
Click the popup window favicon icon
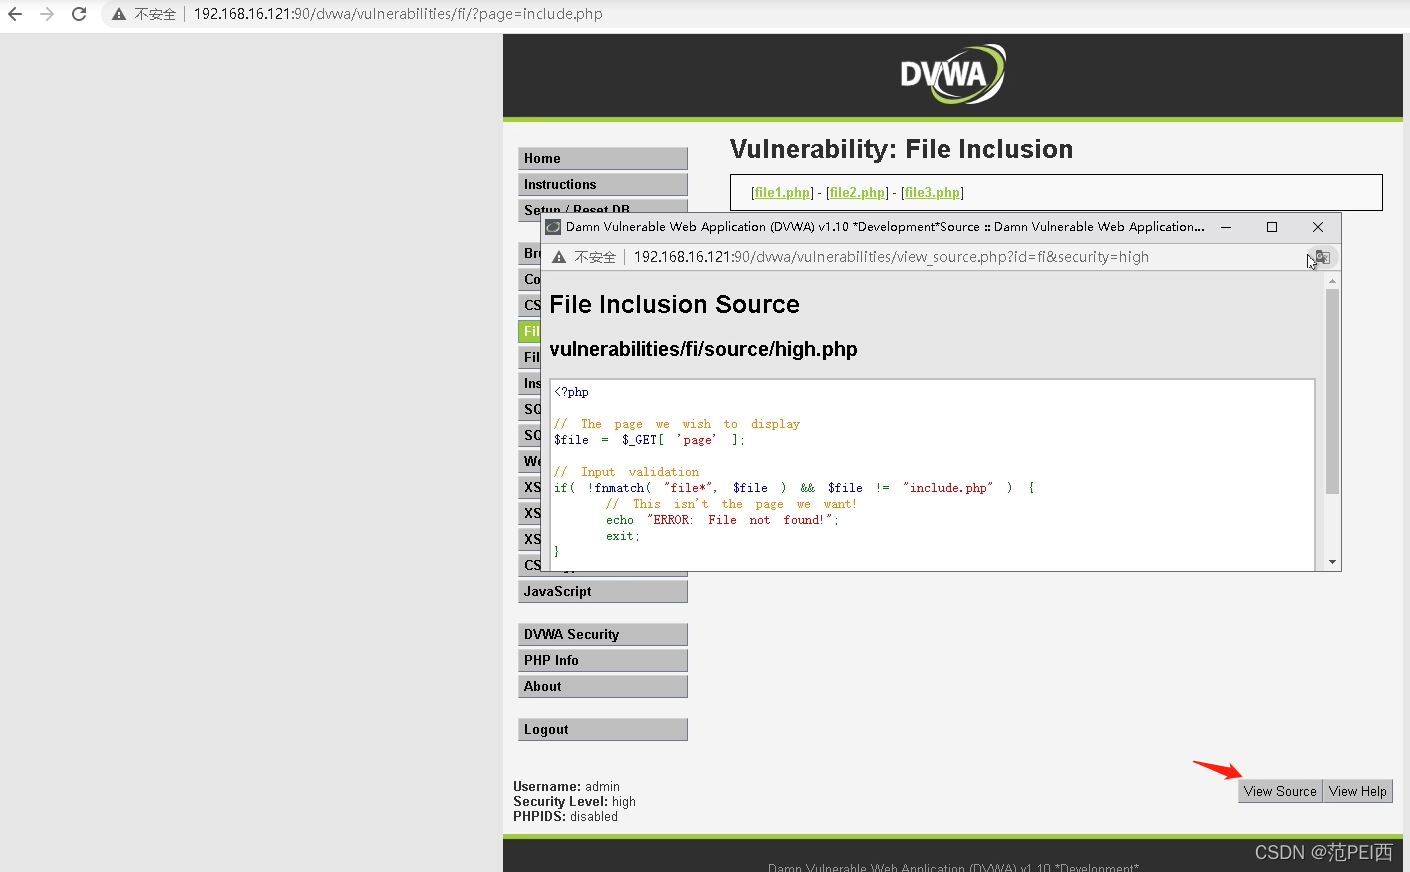coord(553,227)
